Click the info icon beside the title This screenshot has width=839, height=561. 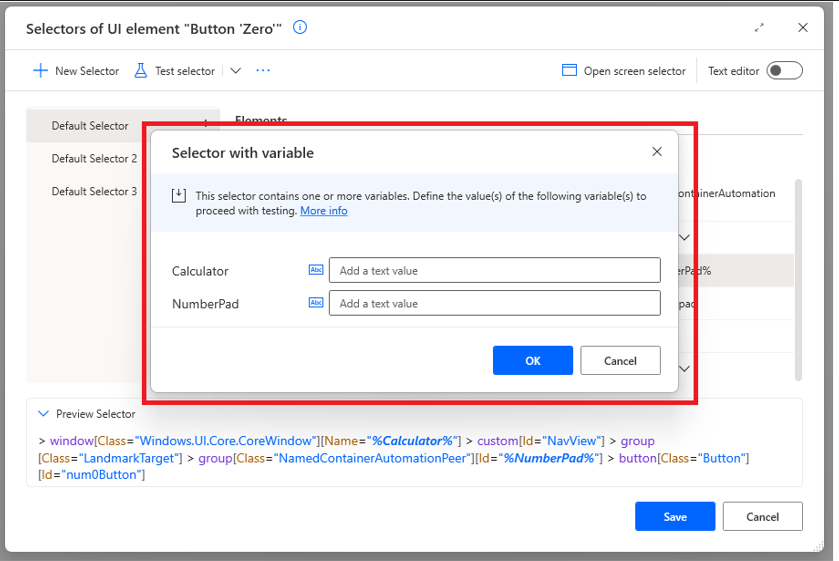[x=300, y=27]
